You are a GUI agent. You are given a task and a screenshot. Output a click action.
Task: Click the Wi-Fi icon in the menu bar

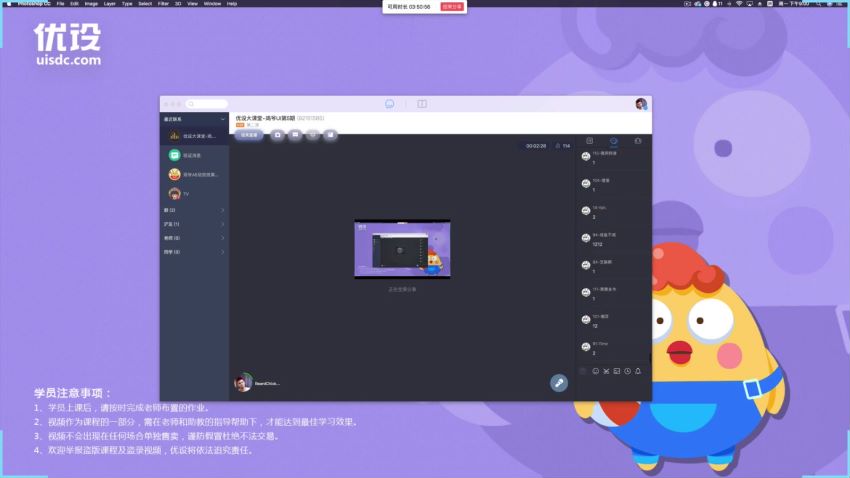(x=739, y=3)
